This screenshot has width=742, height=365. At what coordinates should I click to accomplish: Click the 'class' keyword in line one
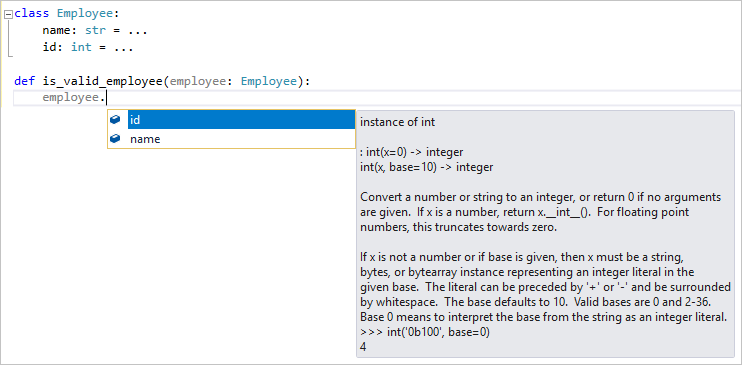(32, 14)
